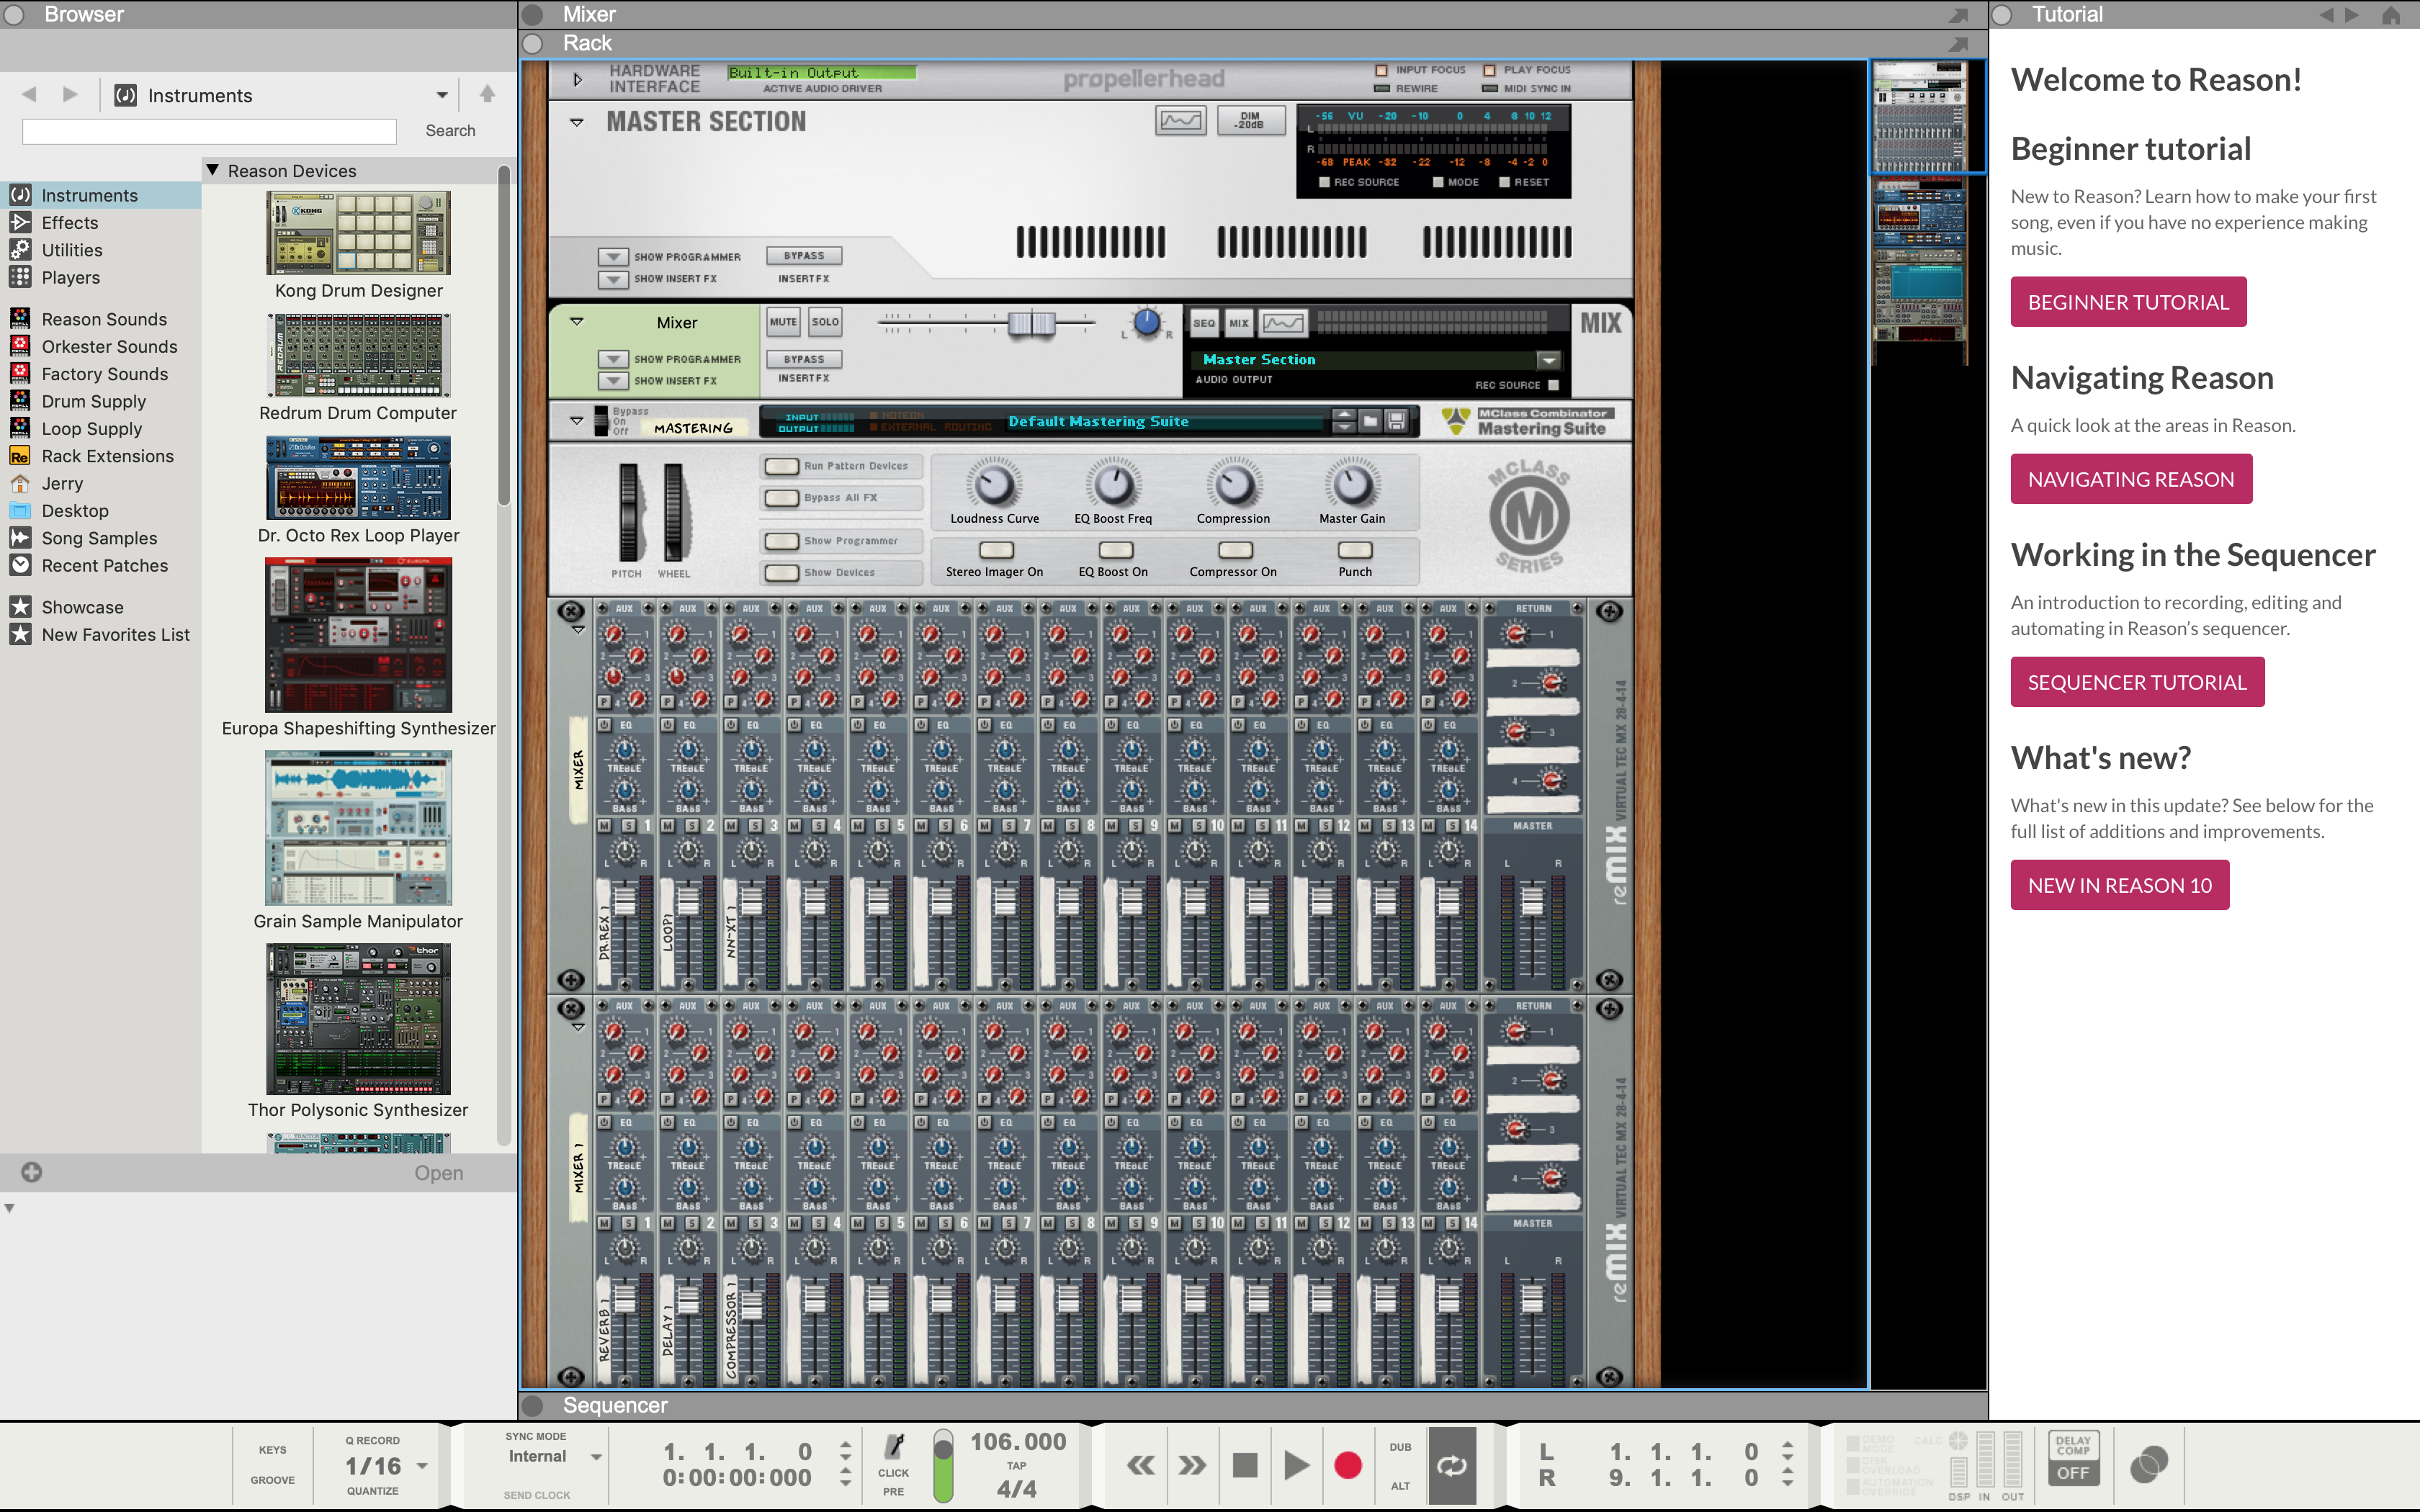The height and width of the screenshot is (1512, 2420).
Task: Click the browser Open button
Action: [x=439, y=1173]
